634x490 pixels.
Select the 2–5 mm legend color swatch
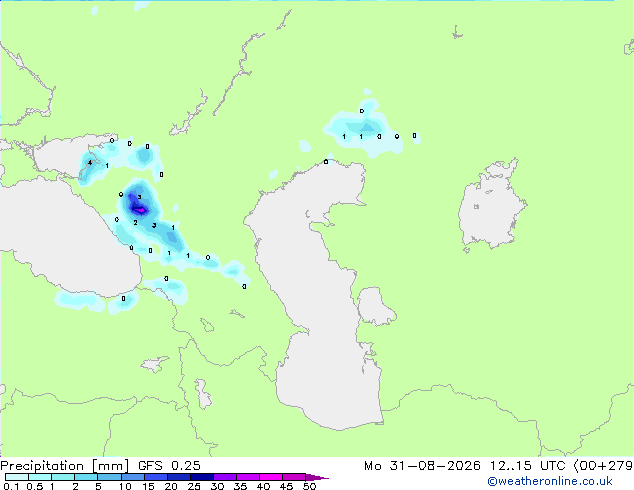click(x=86, y=477)
